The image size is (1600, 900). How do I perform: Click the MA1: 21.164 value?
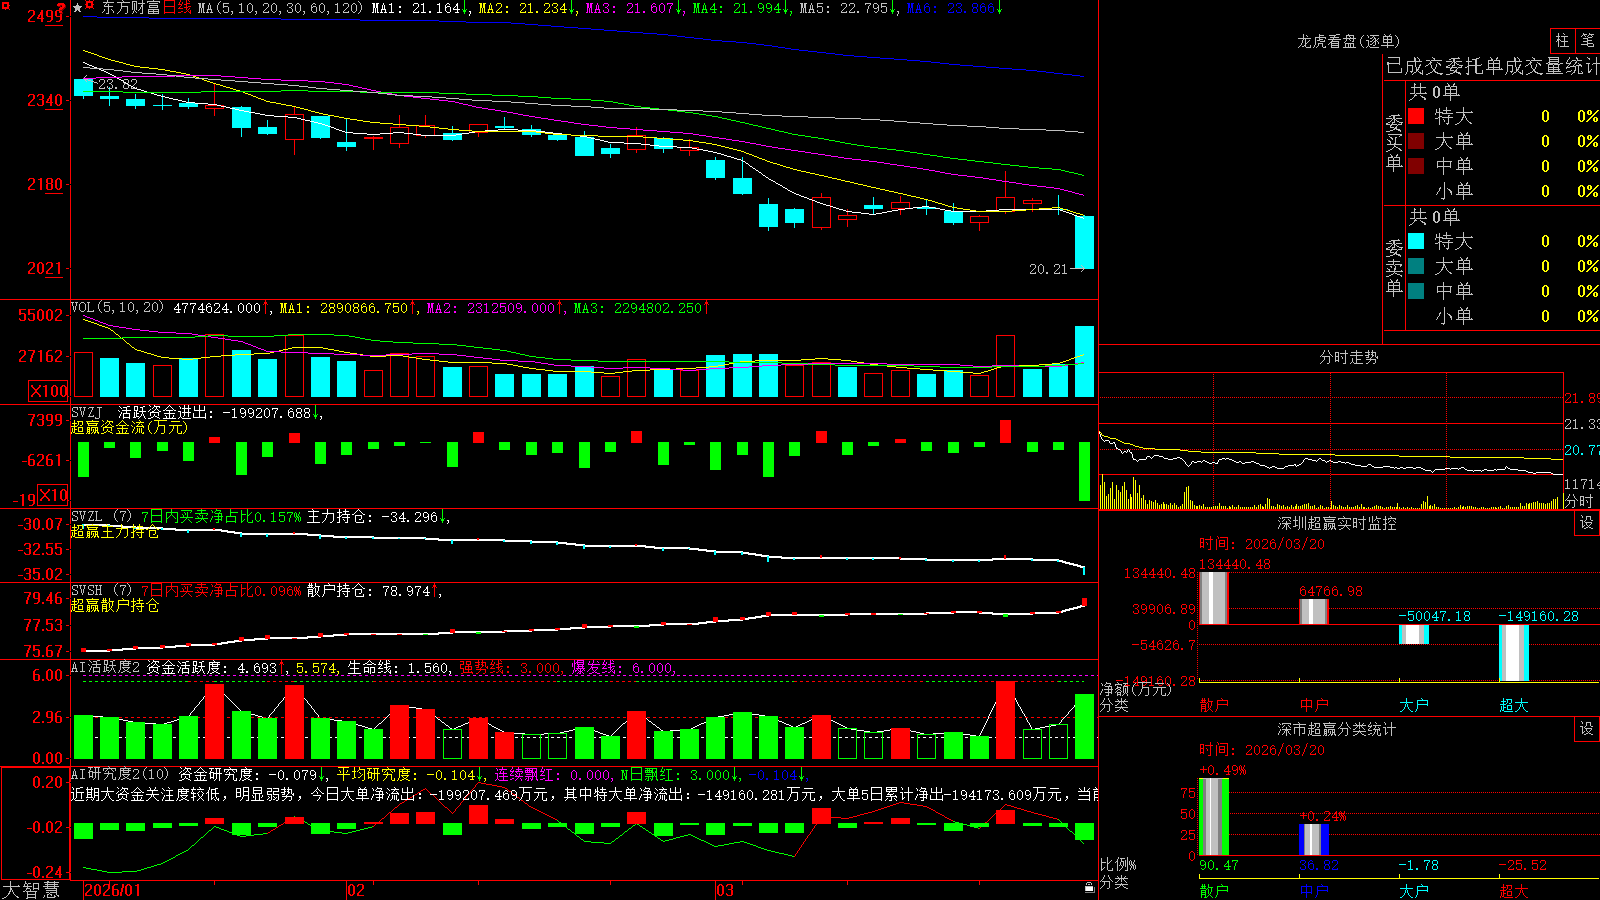point(420,8)
